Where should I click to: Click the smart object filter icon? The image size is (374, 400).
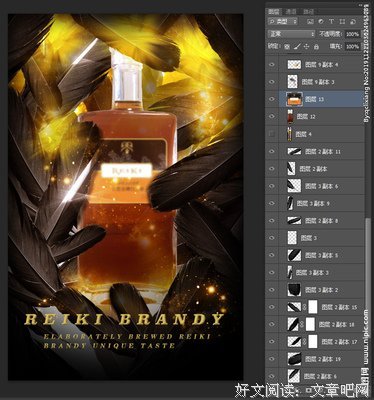[353, 22]
